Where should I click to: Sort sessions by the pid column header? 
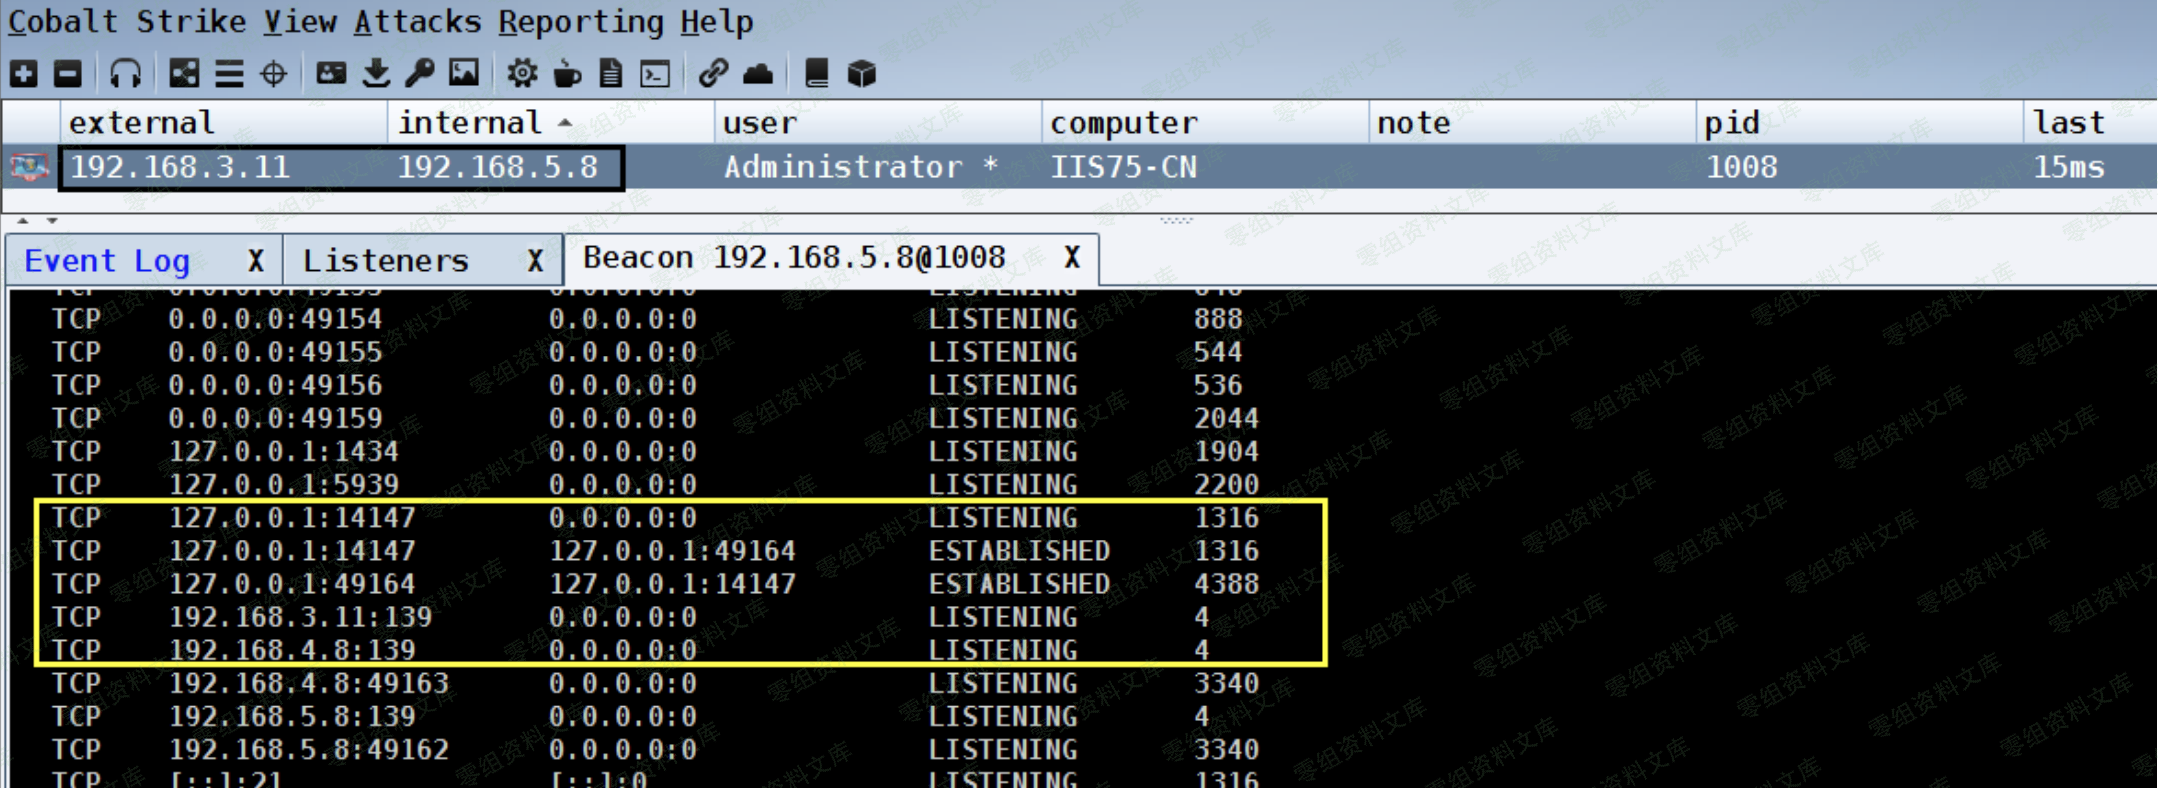pos(1731,123)
